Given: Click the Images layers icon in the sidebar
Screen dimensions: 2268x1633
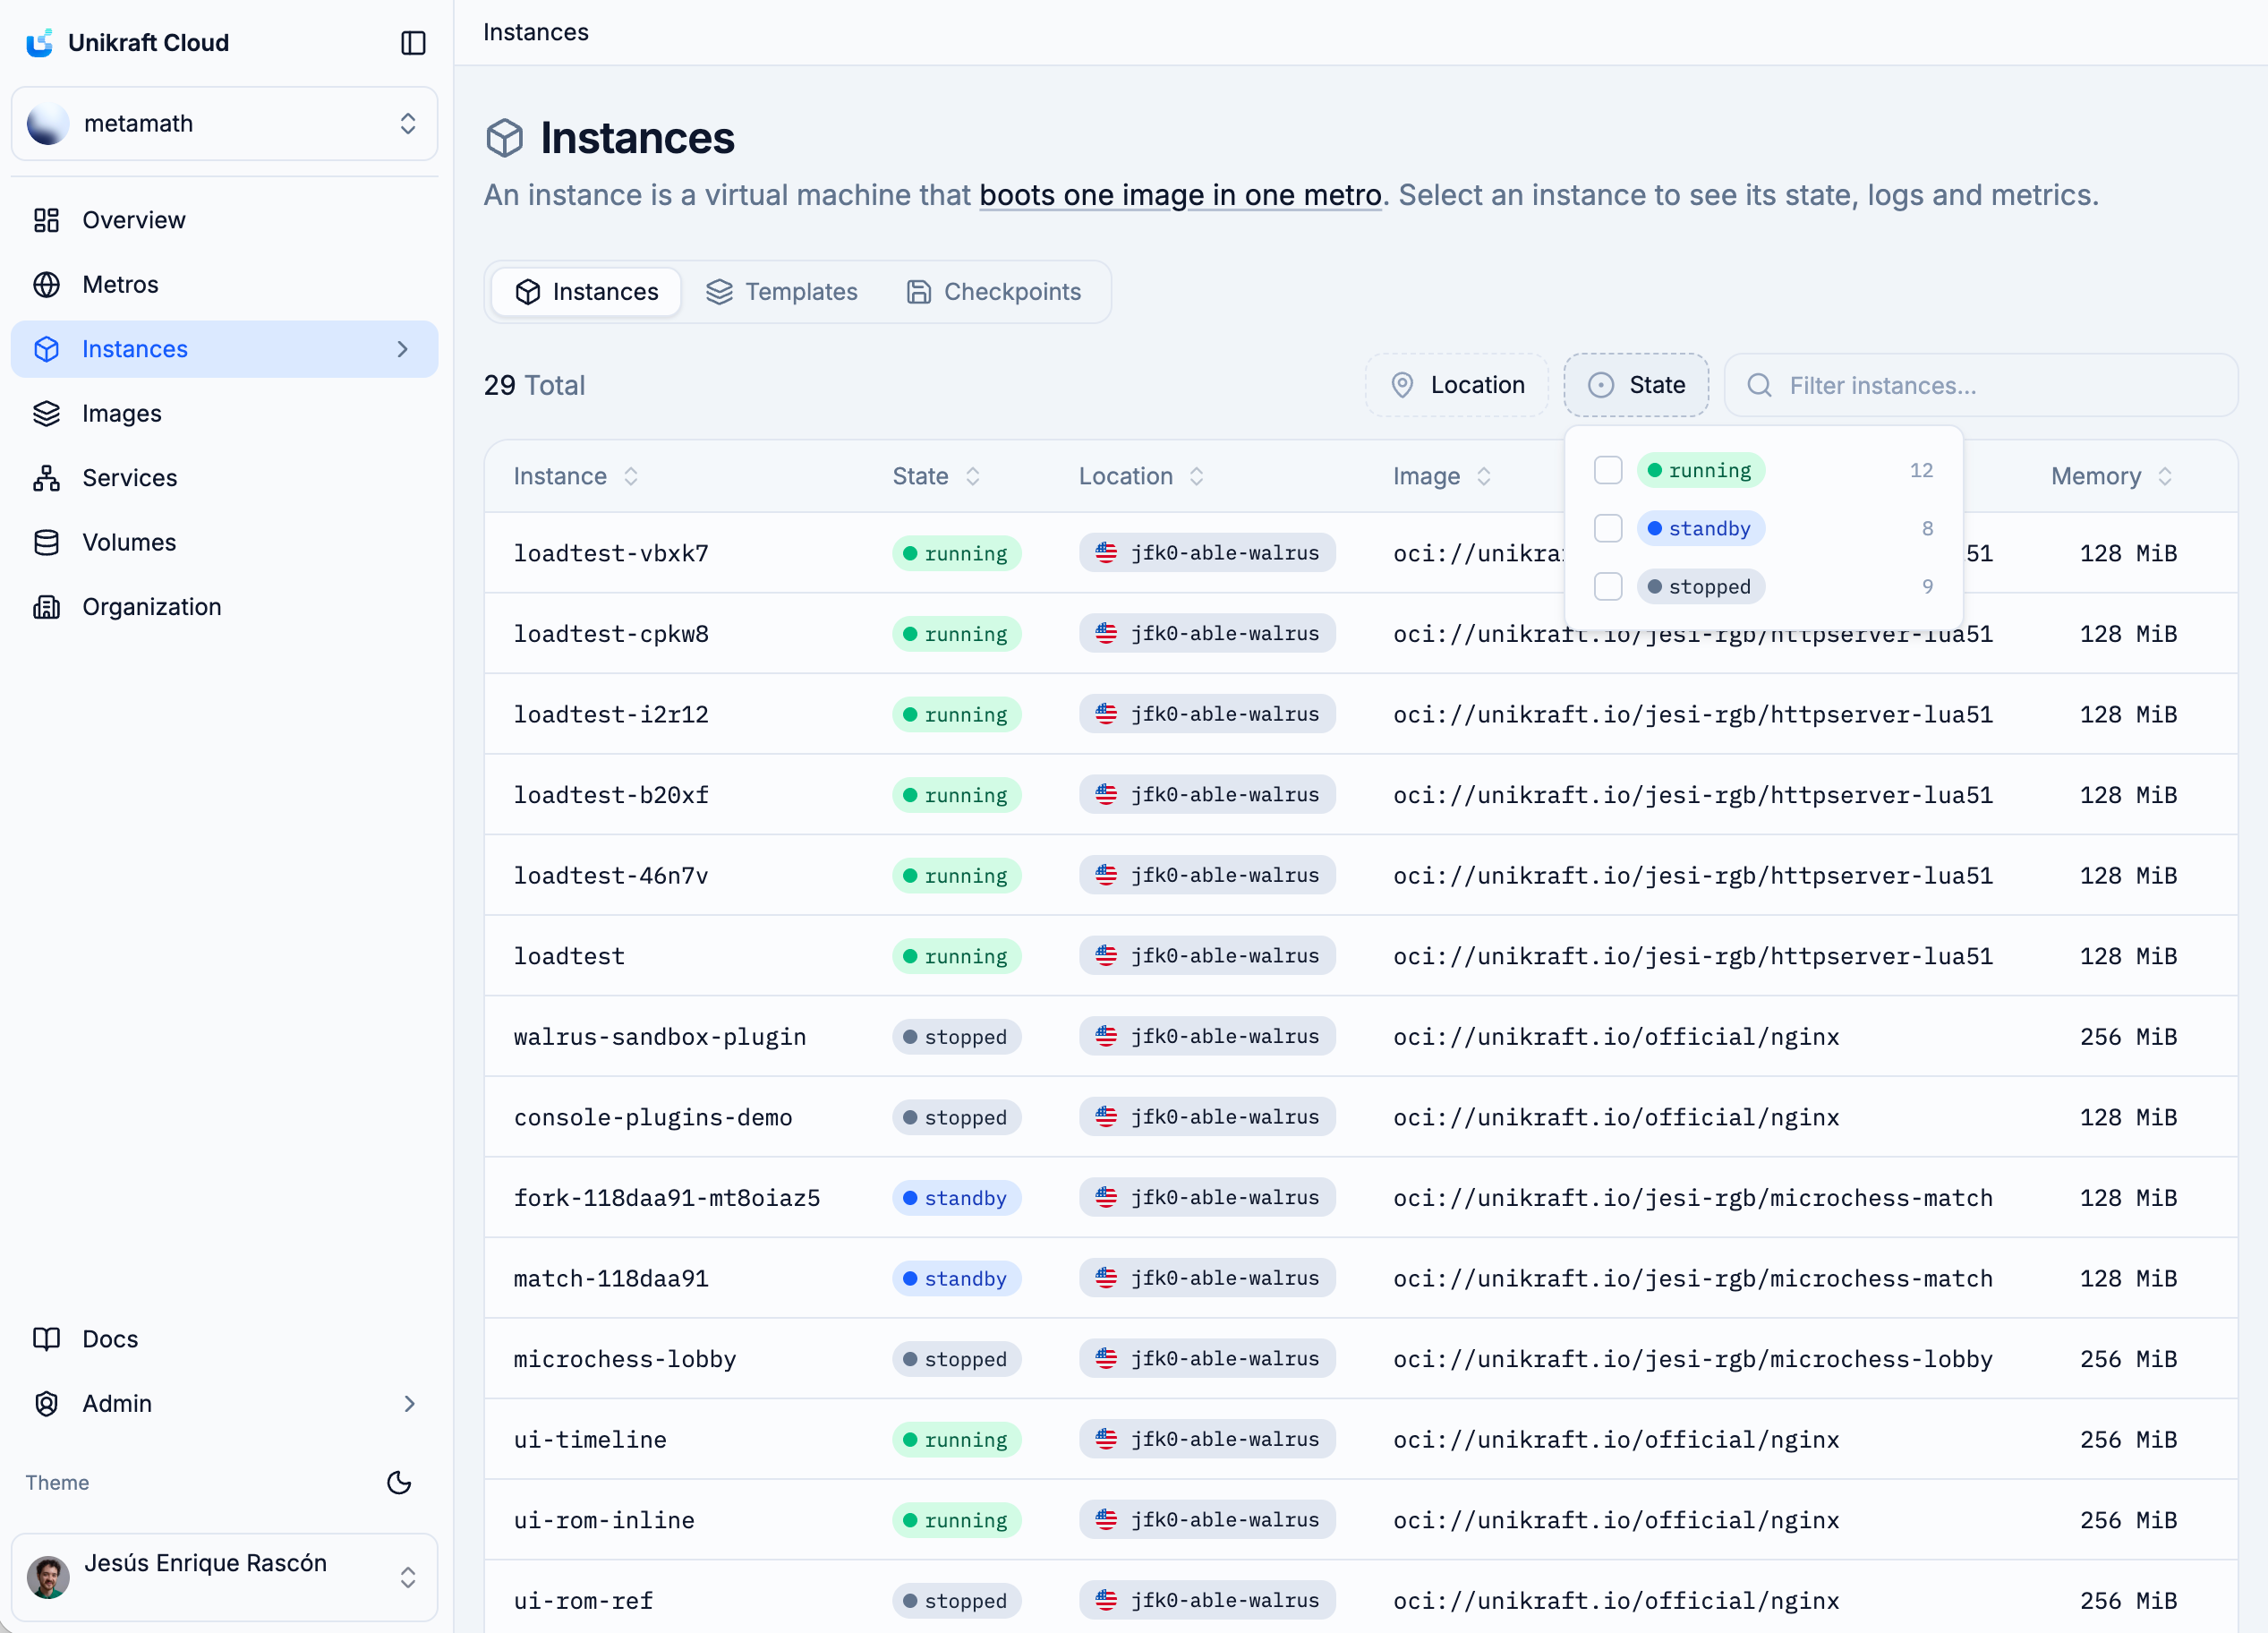Looking at the screenshot, I should click(x=47, y=413).
